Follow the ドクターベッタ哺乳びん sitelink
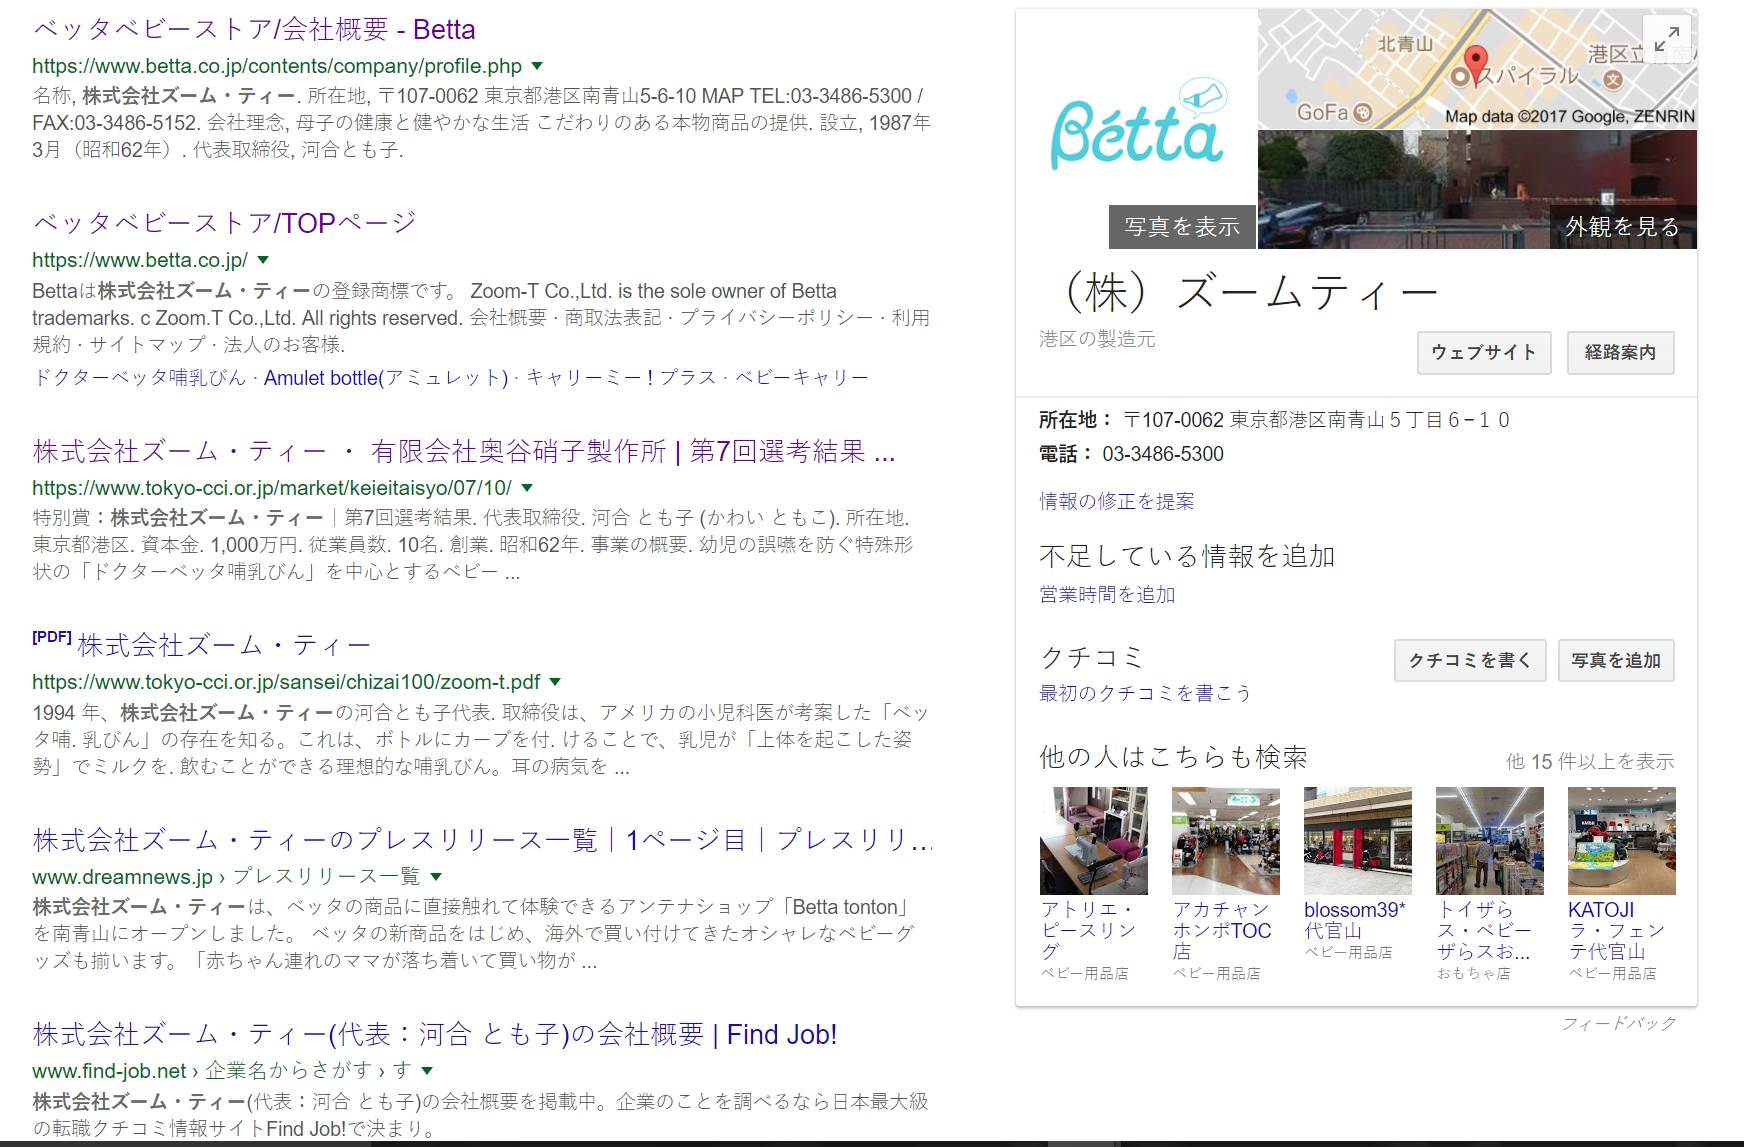Image resolution: width=1744 pixels, height=1147 pixels. [139, 378]
